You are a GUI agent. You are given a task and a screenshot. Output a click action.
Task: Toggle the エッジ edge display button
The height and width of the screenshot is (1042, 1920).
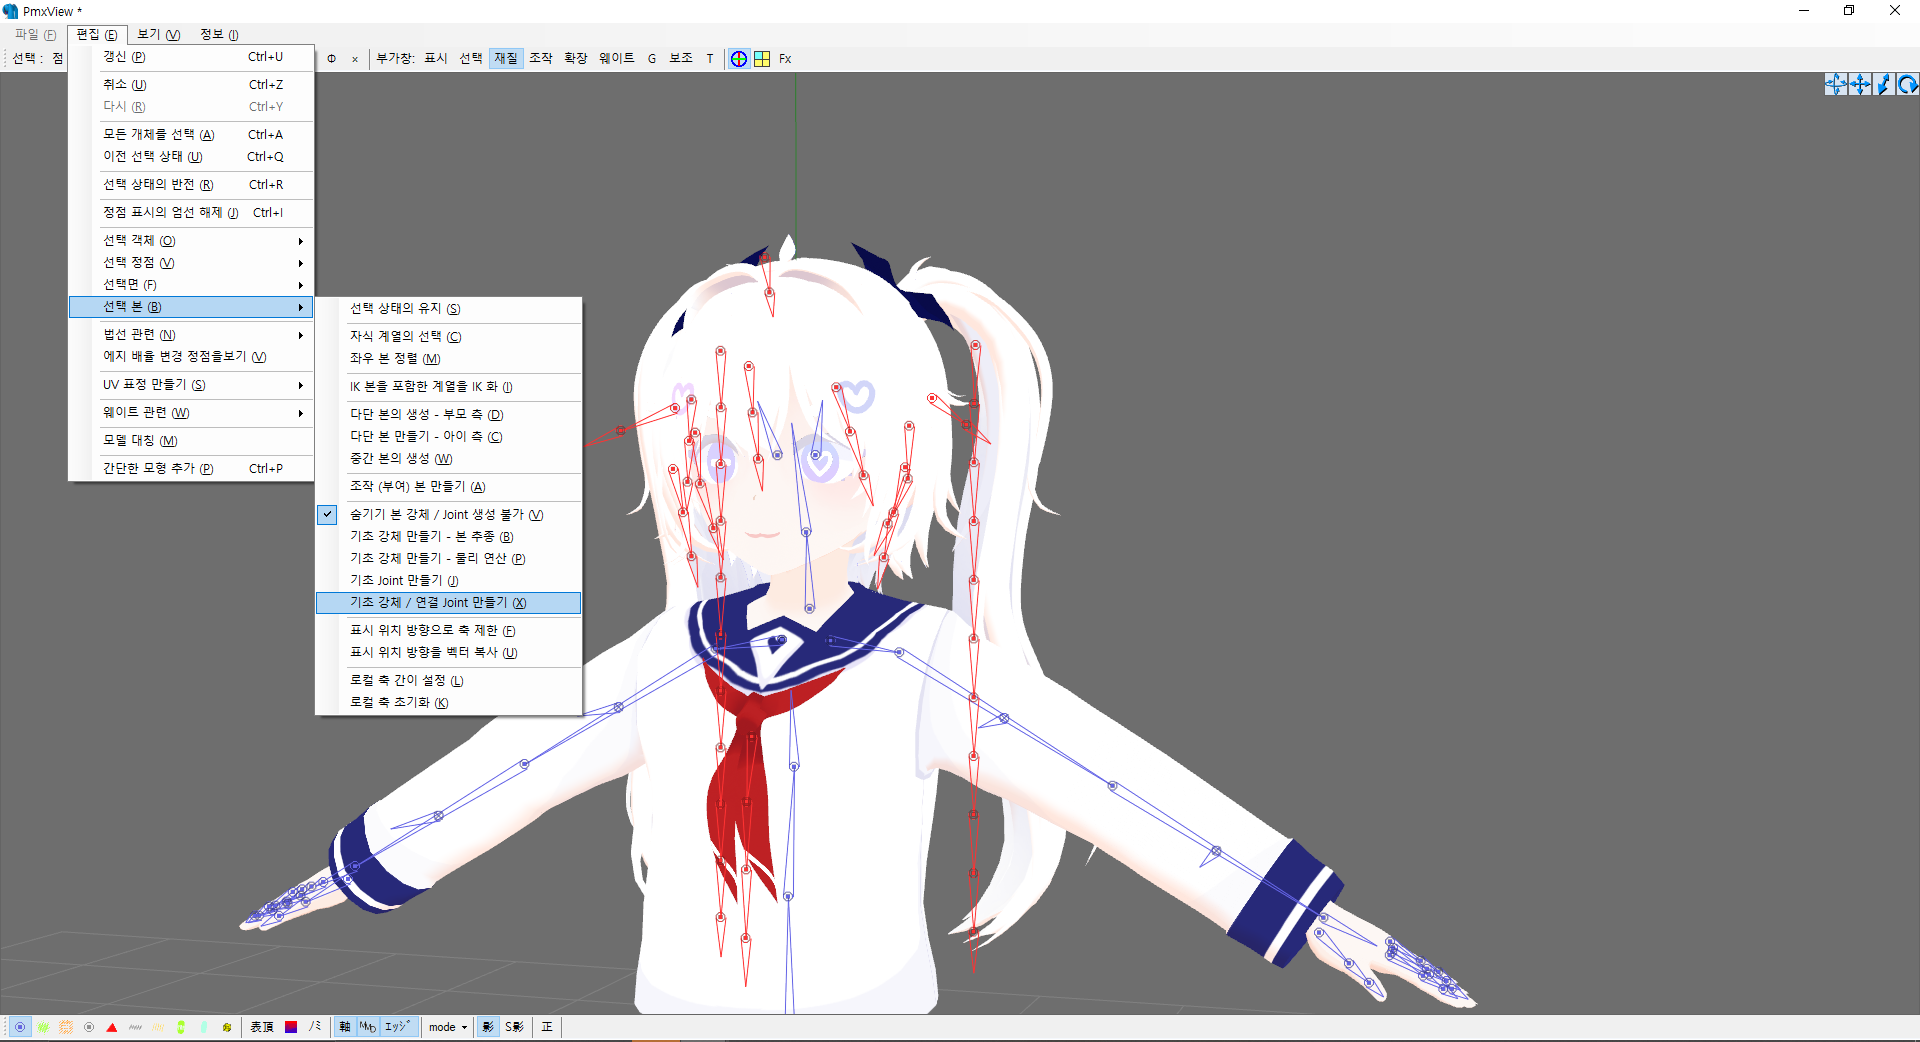coord(399,1027)
